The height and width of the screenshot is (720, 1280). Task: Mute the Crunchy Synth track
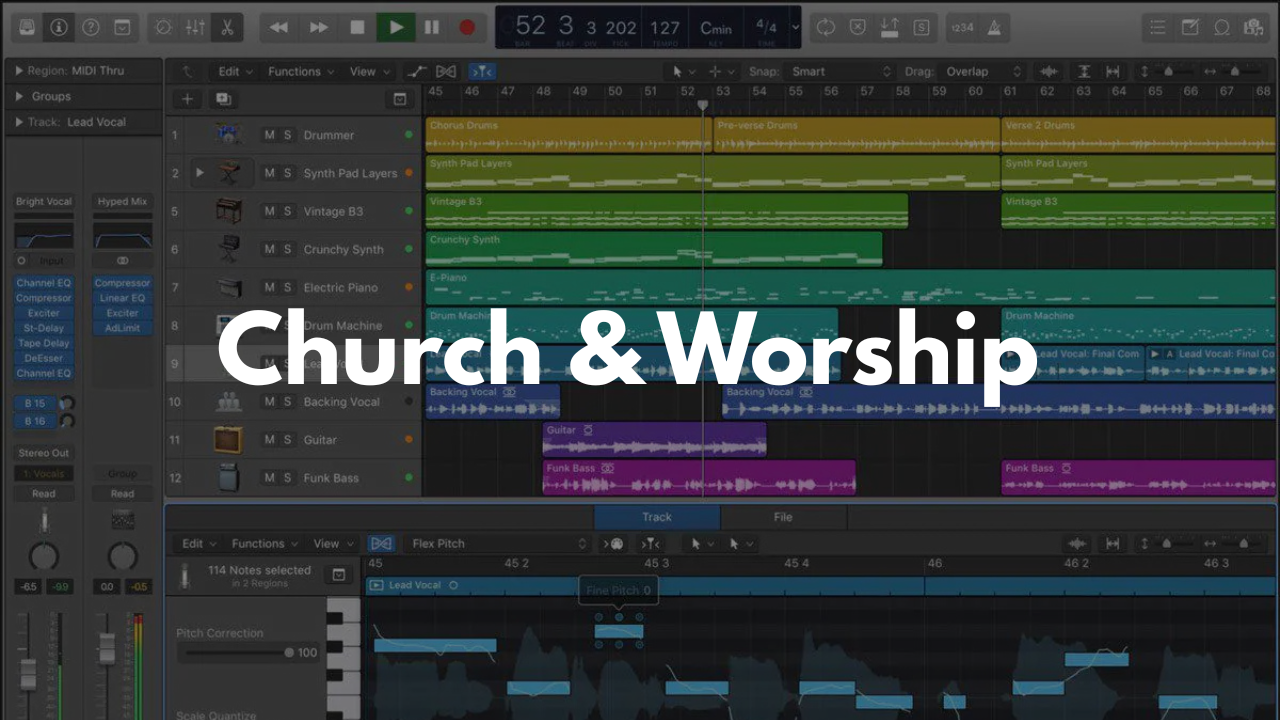[x=269, y=249]
